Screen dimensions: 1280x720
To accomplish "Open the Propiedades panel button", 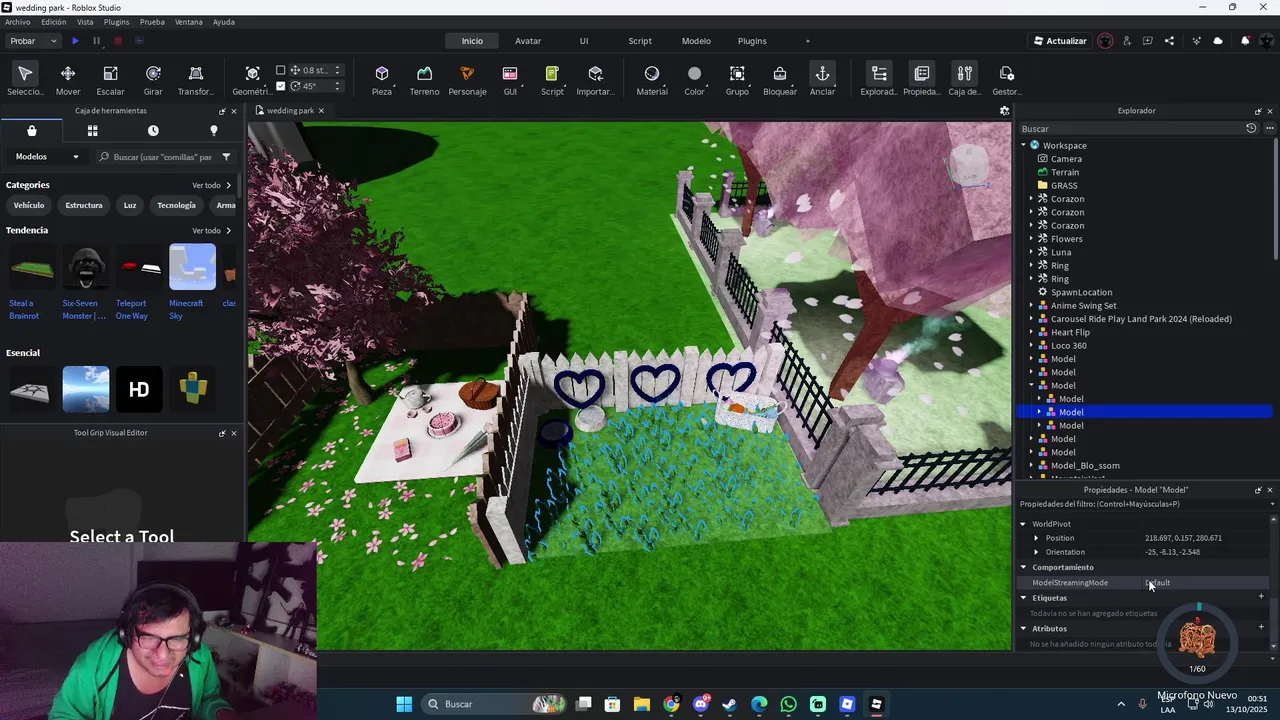I will (922, 79).
